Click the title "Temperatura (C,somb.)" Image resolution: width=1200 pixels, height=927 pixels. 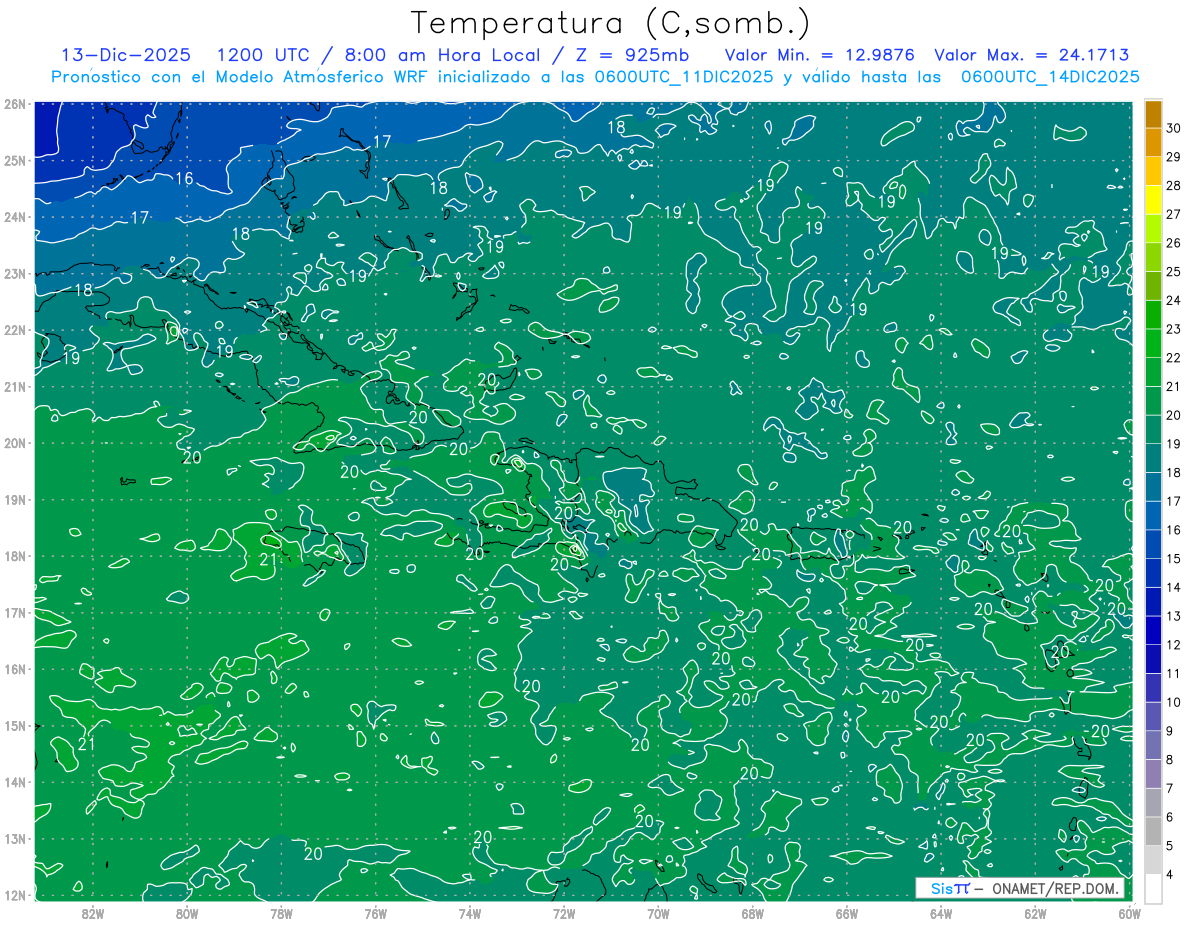coord(611,23)
